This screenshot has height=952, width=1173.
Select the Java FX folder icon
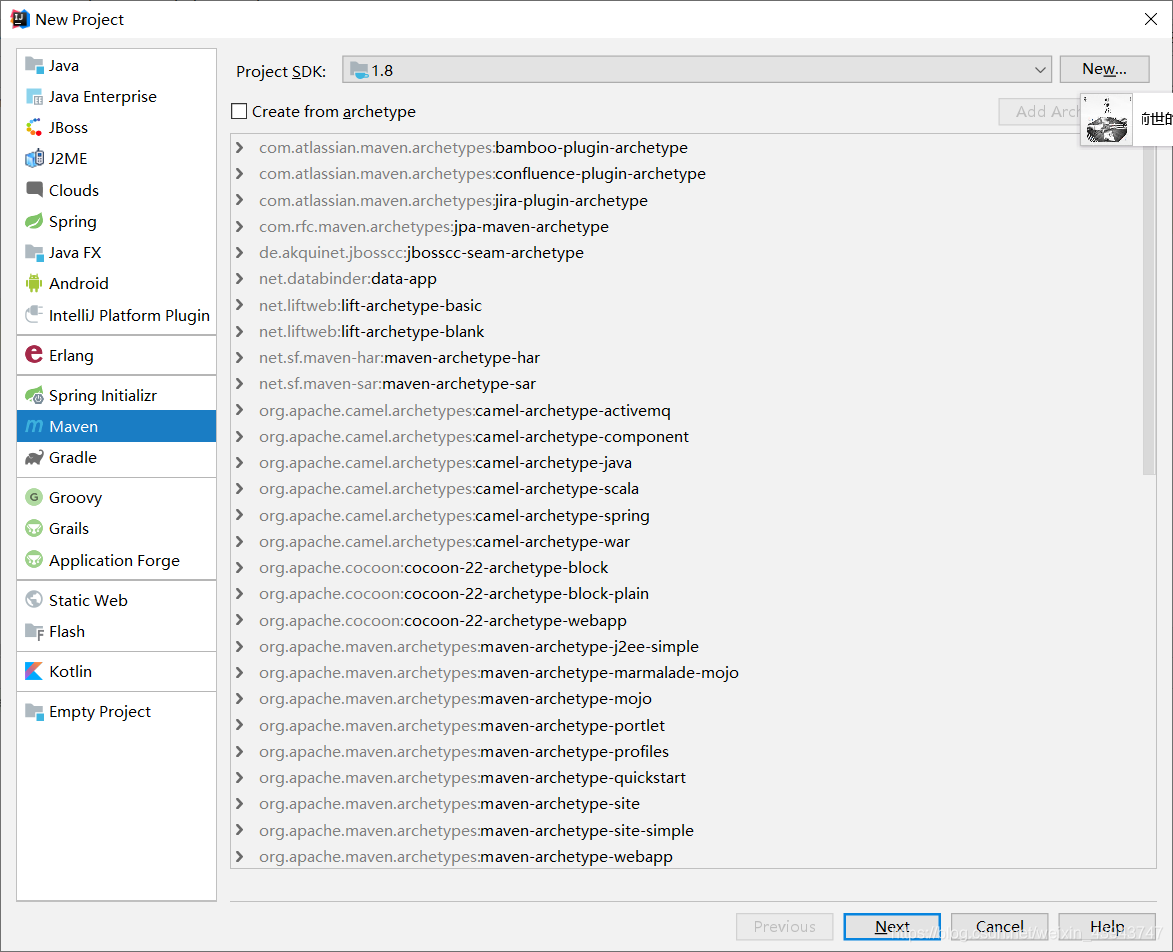34,253
